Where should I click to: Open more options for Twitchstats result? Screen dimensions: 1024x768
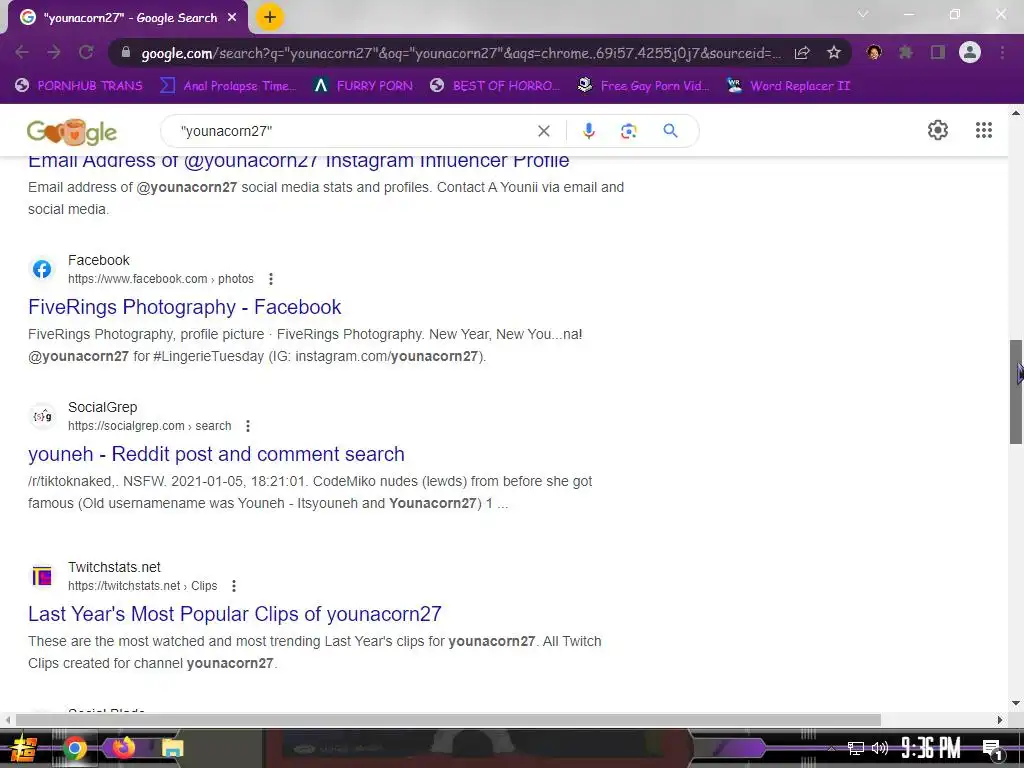(234, 586)
